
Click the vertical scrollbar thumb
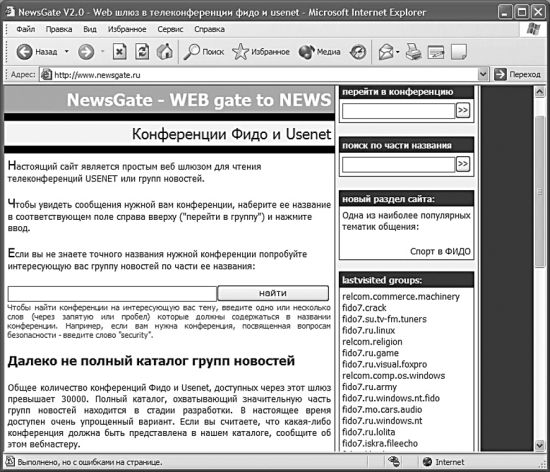point(540,191)
